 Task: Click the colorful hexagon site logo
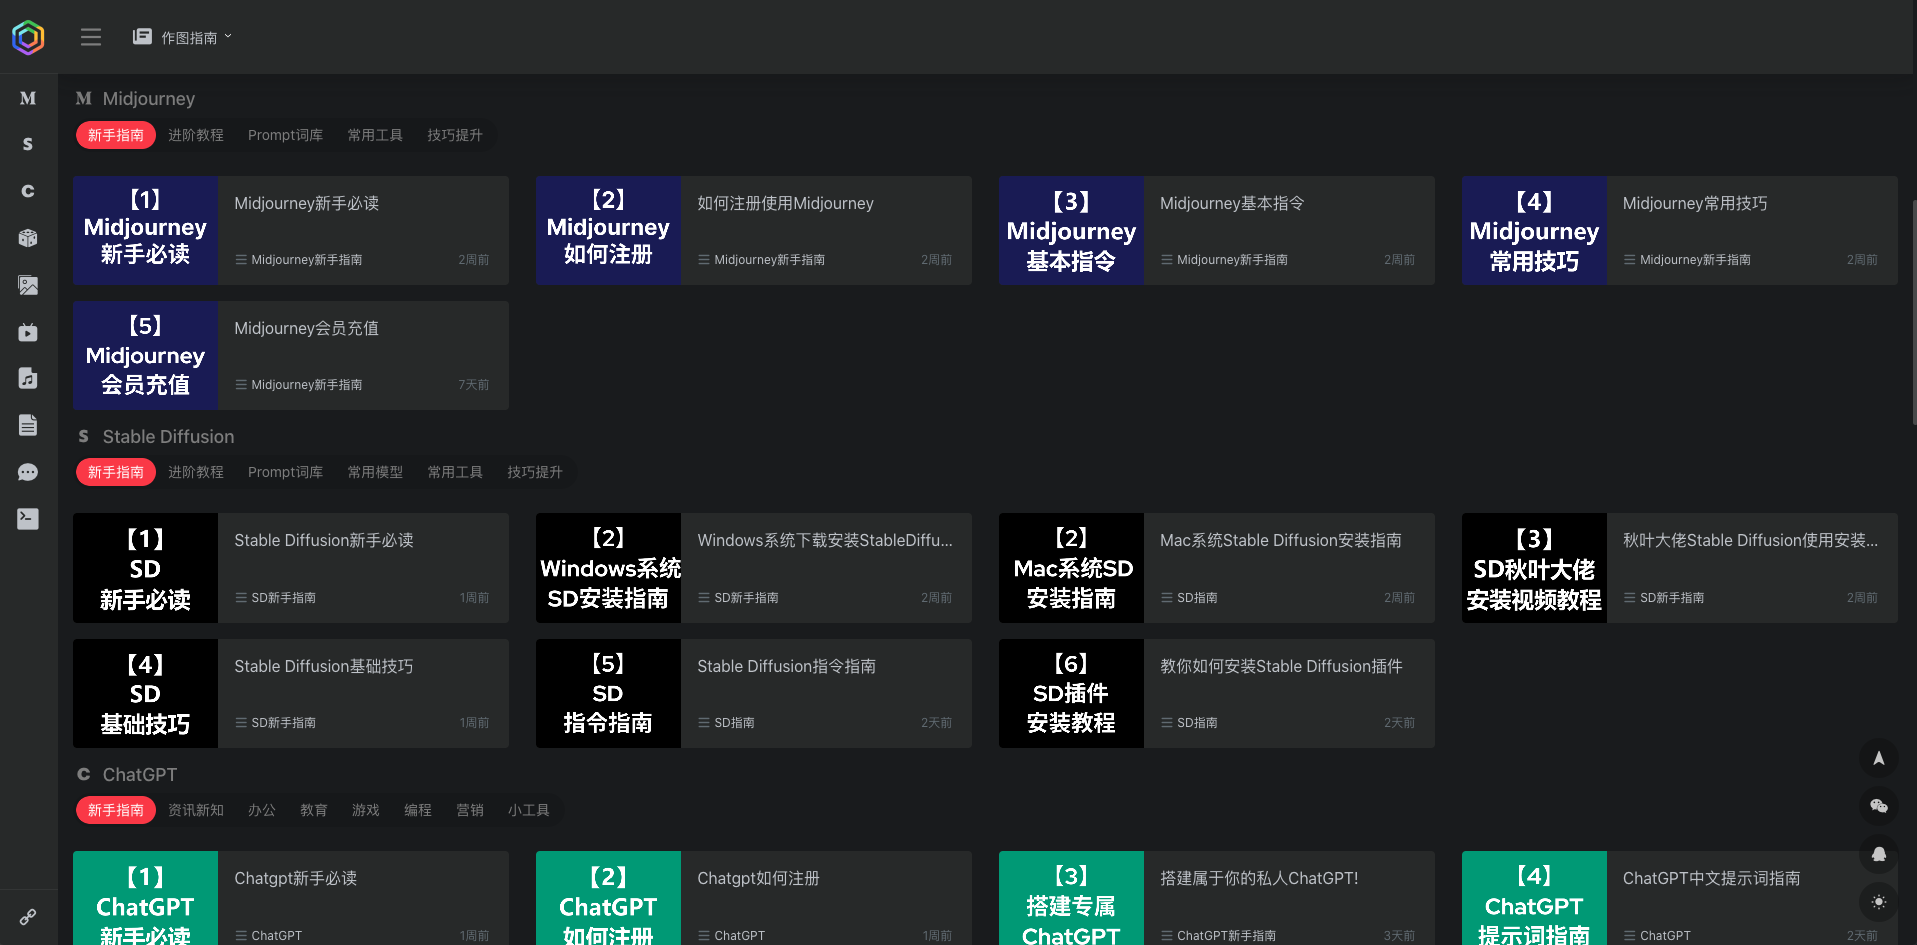pos(28,38)
